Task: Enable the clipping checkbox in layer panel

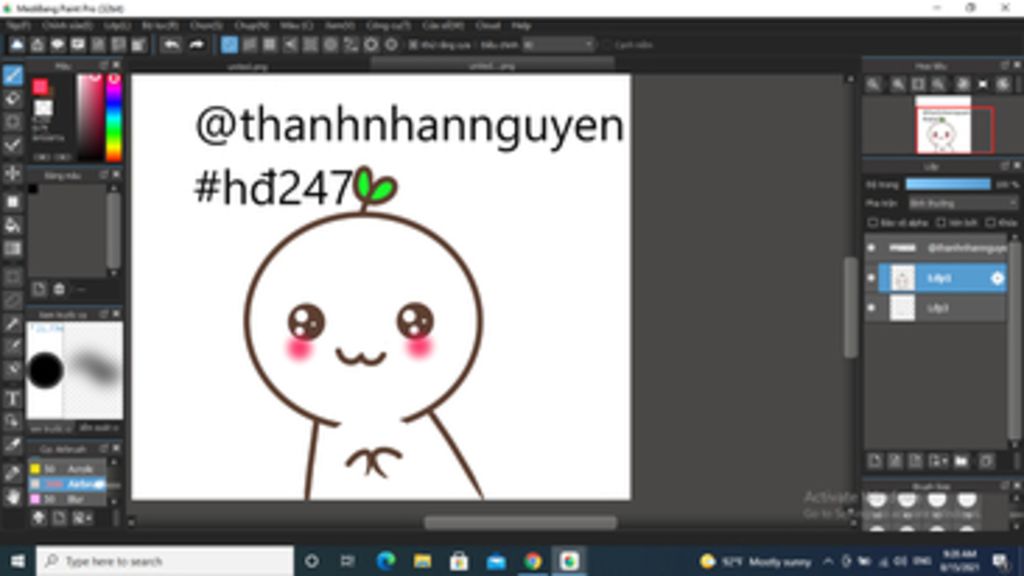Action: 941,223
